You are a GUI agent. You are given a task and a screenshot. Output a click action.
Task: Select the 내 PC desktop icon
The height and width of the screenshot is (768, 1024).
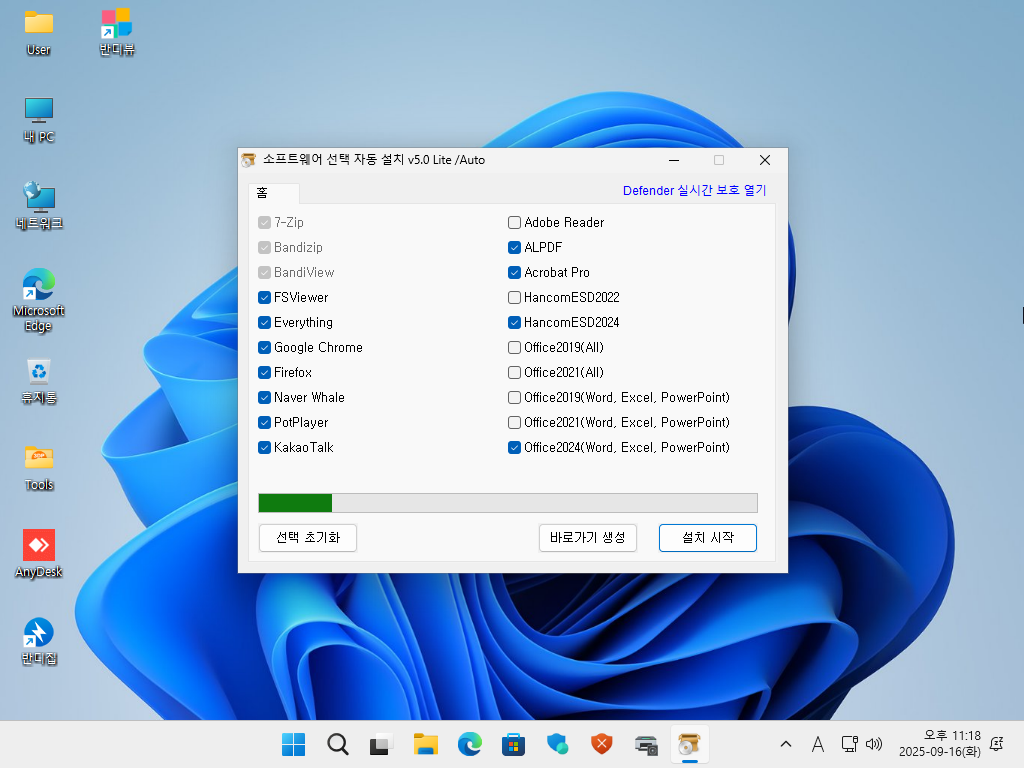39,120
